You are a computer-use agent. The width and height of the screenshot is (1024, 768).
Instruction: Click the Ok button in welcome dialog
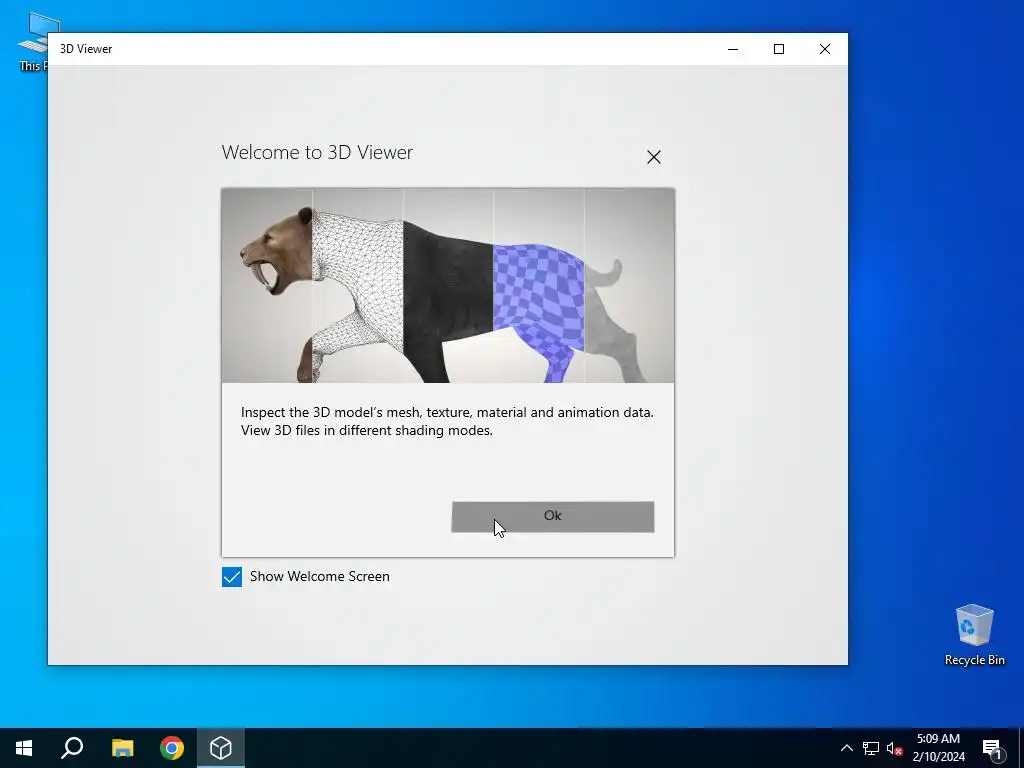point(552,517)
